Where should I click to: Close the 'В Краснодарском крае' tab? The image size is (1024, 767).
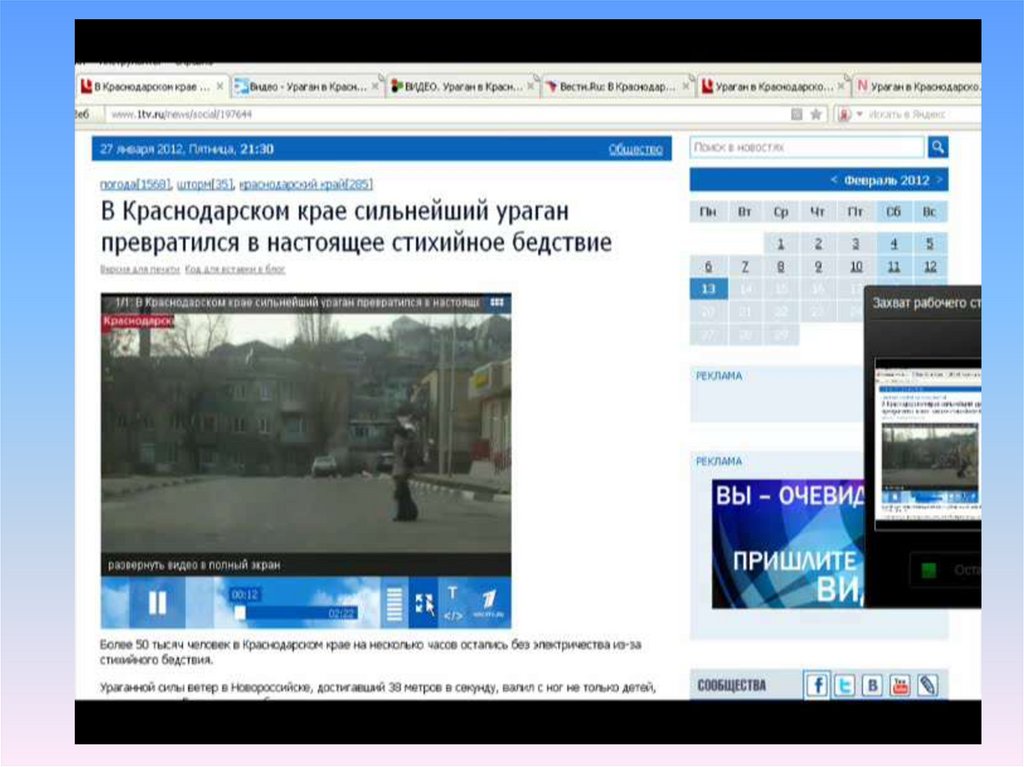click(220, 86)
